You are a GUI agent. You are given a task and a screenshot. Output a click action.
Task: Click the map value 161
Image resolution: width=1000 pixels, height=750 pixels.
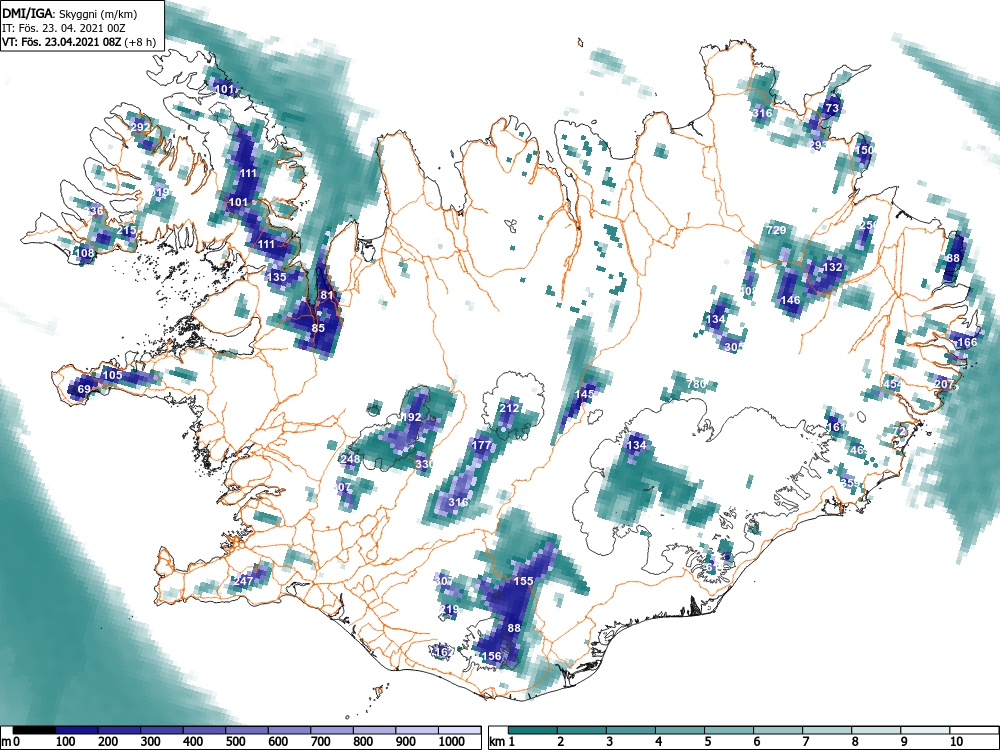(x=835, y=427)
